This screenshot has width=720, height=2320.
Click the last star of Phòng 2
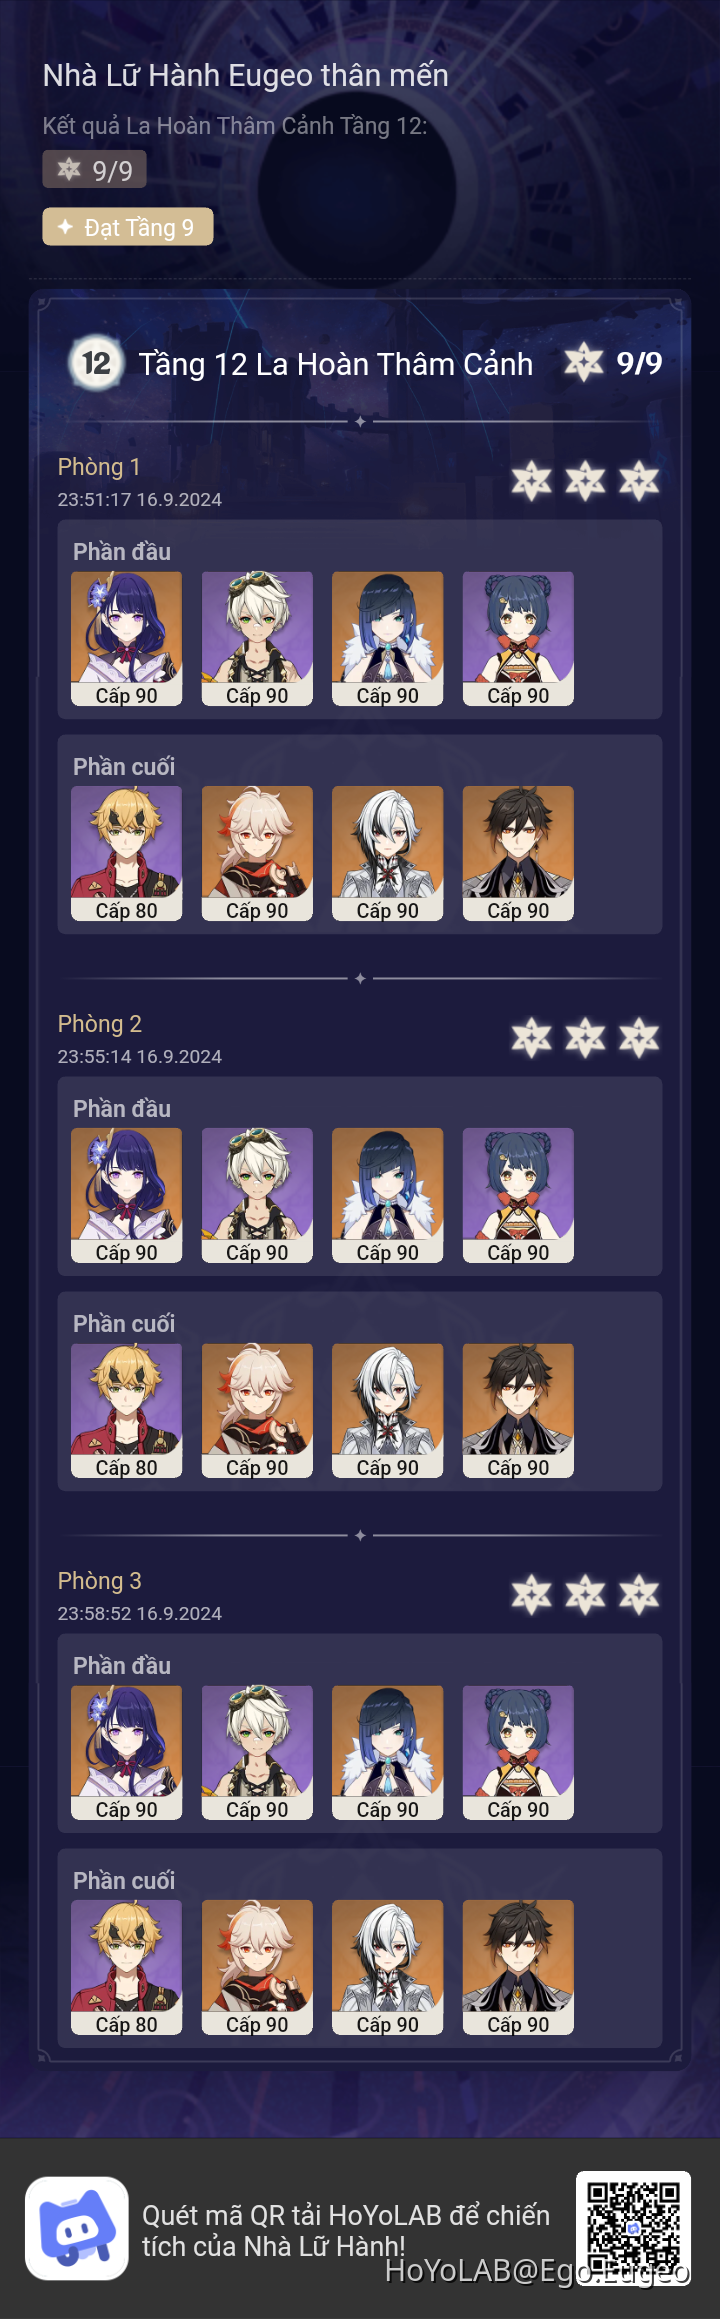point(639,1039)
